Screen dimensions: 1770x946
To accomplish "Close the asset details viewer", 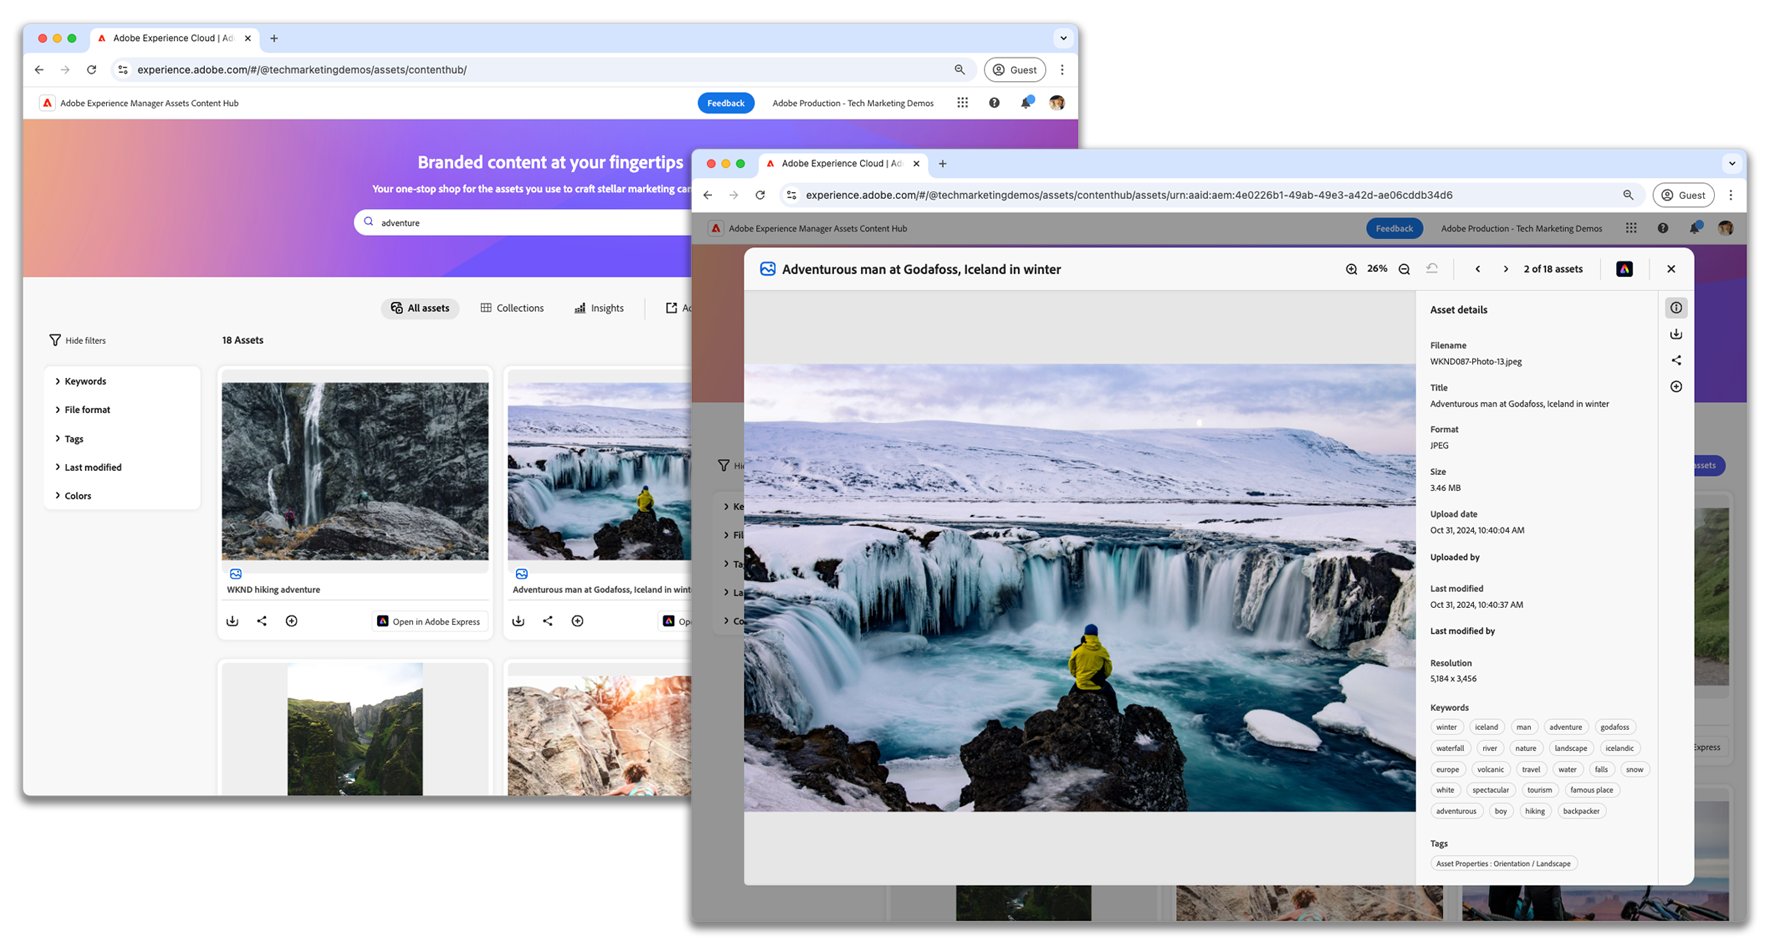I will 1671,269.
